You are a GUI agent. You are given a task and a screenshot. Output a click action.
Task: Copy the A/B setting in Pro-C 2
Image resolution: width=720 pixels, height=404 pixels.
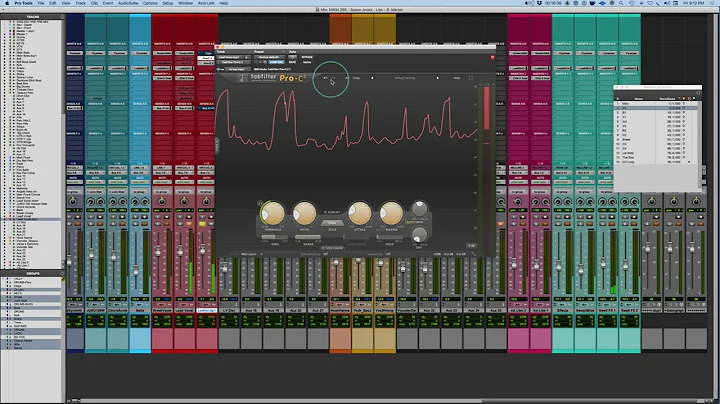[356, 78]
